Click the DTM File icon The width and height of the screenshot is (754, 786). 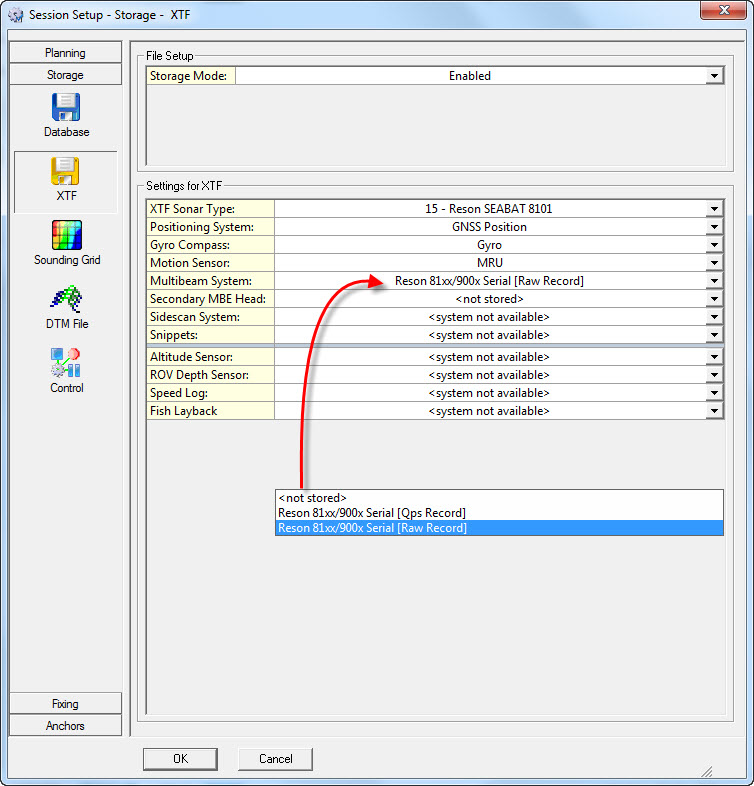coord(66,300)
